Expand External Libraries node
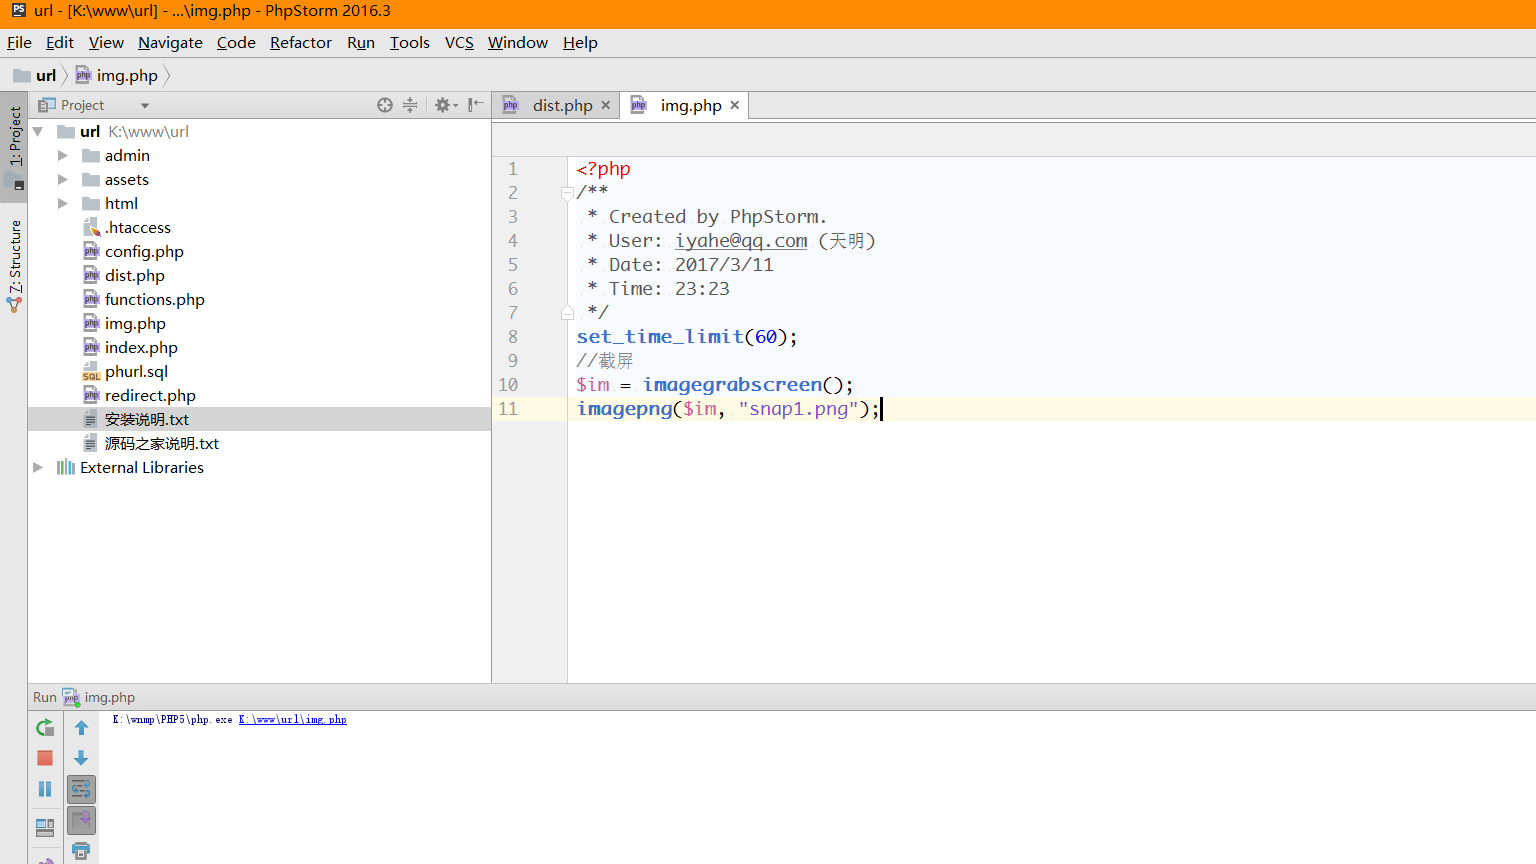 [x=38, y=467]
